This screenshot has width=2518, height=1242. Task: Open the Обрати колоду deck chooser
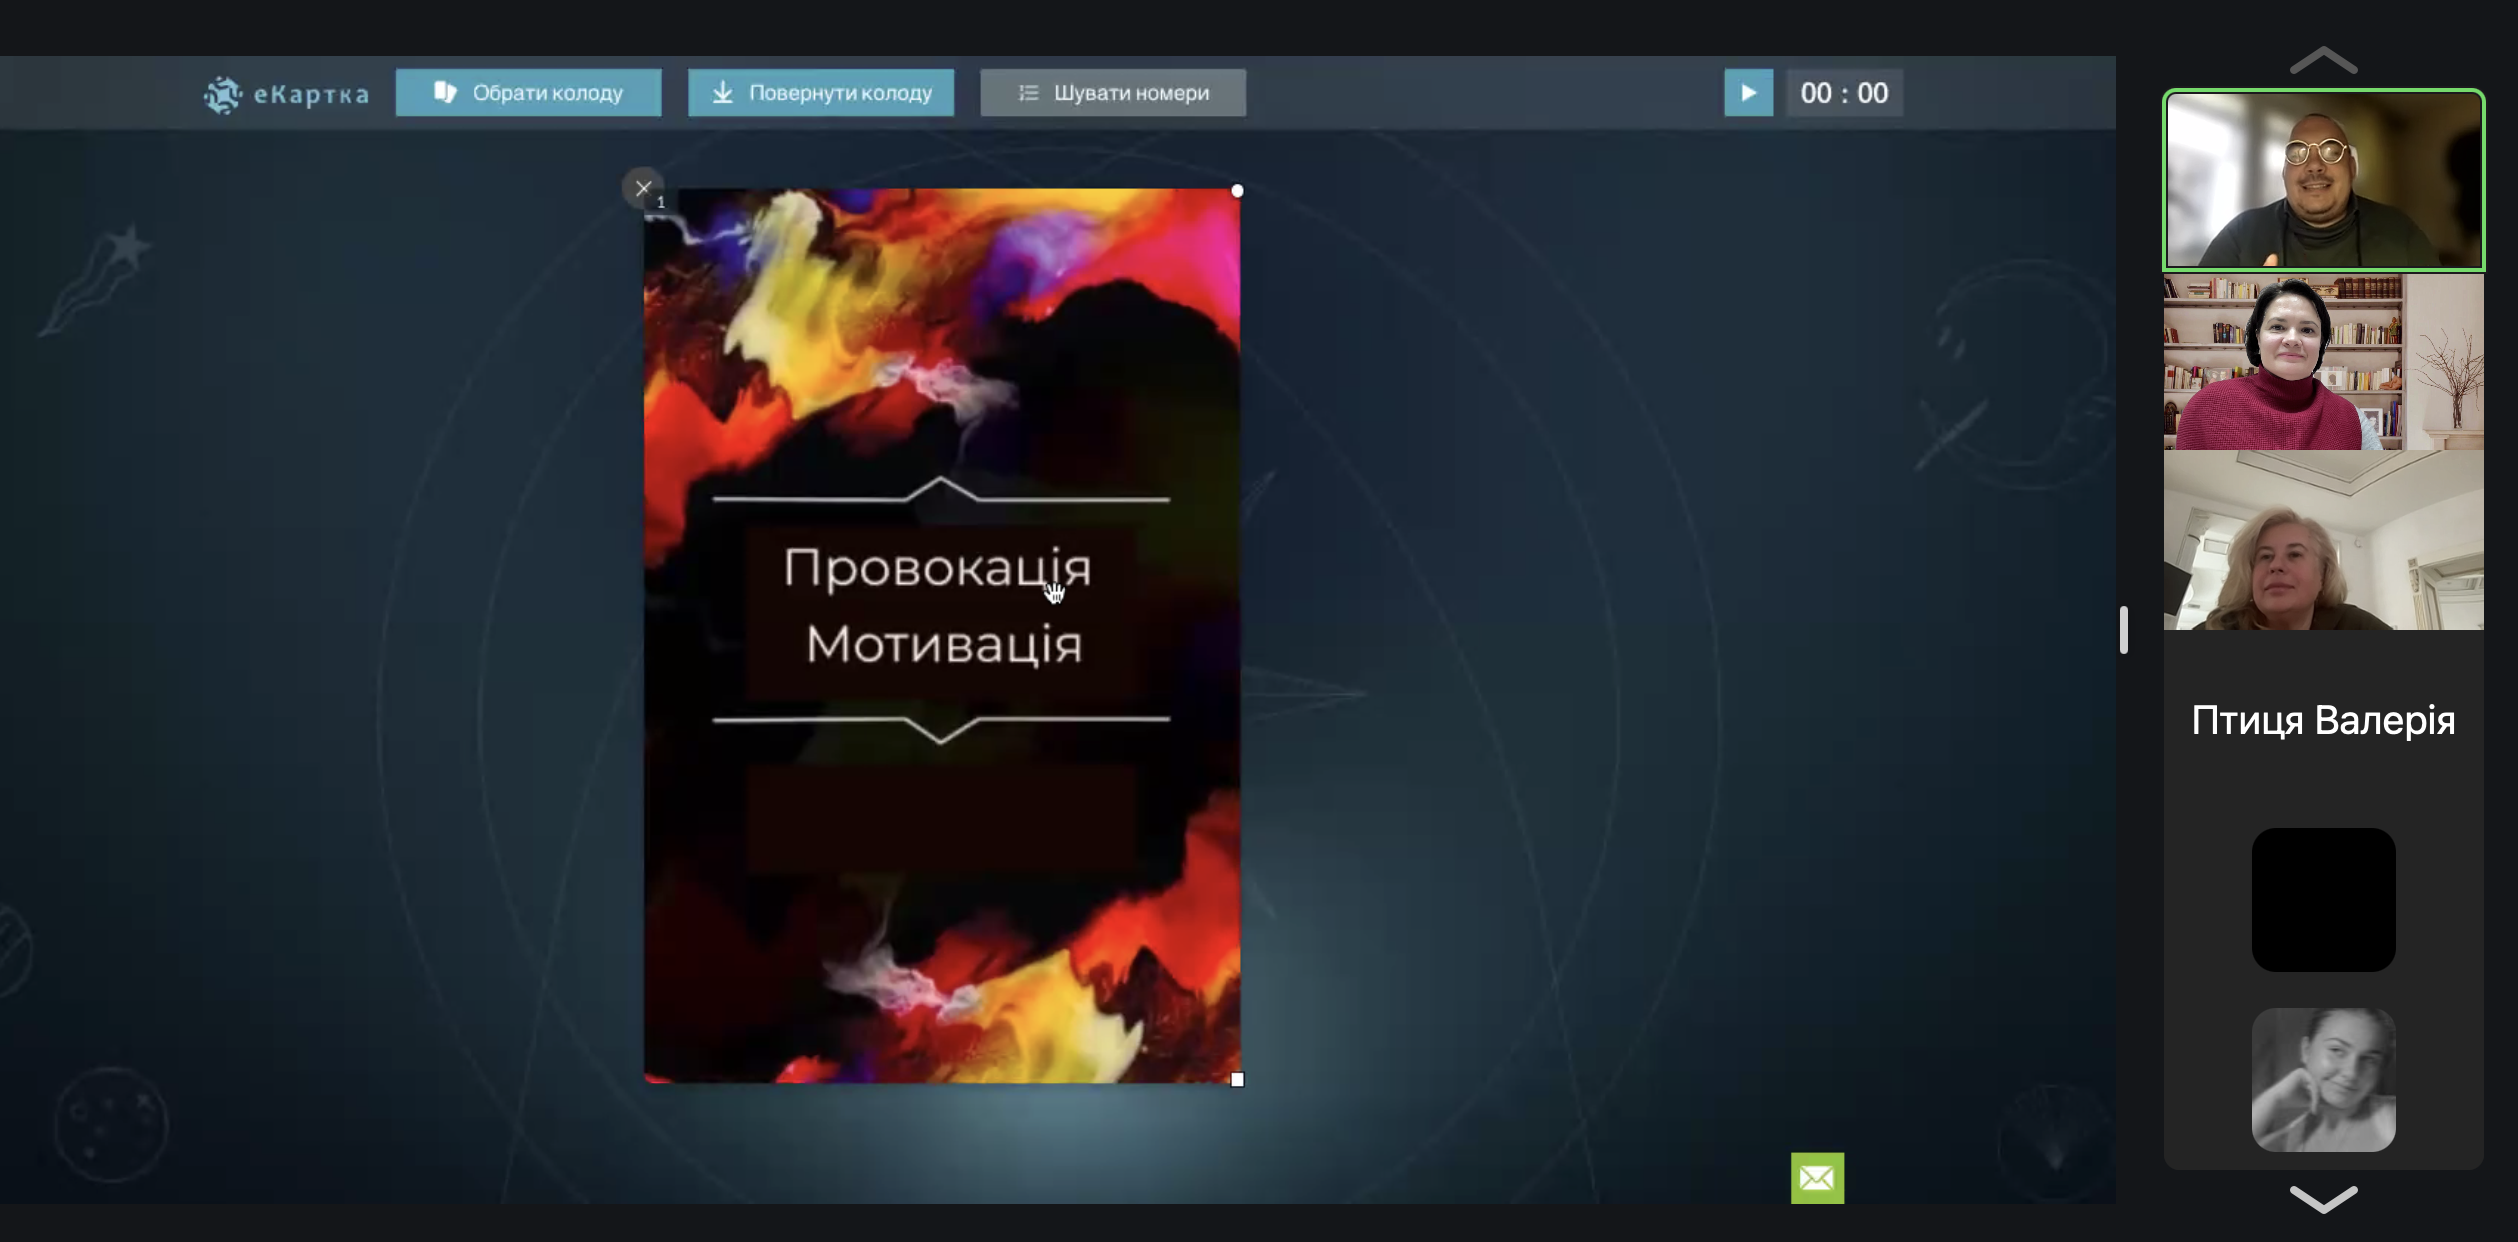coord(528,93)
